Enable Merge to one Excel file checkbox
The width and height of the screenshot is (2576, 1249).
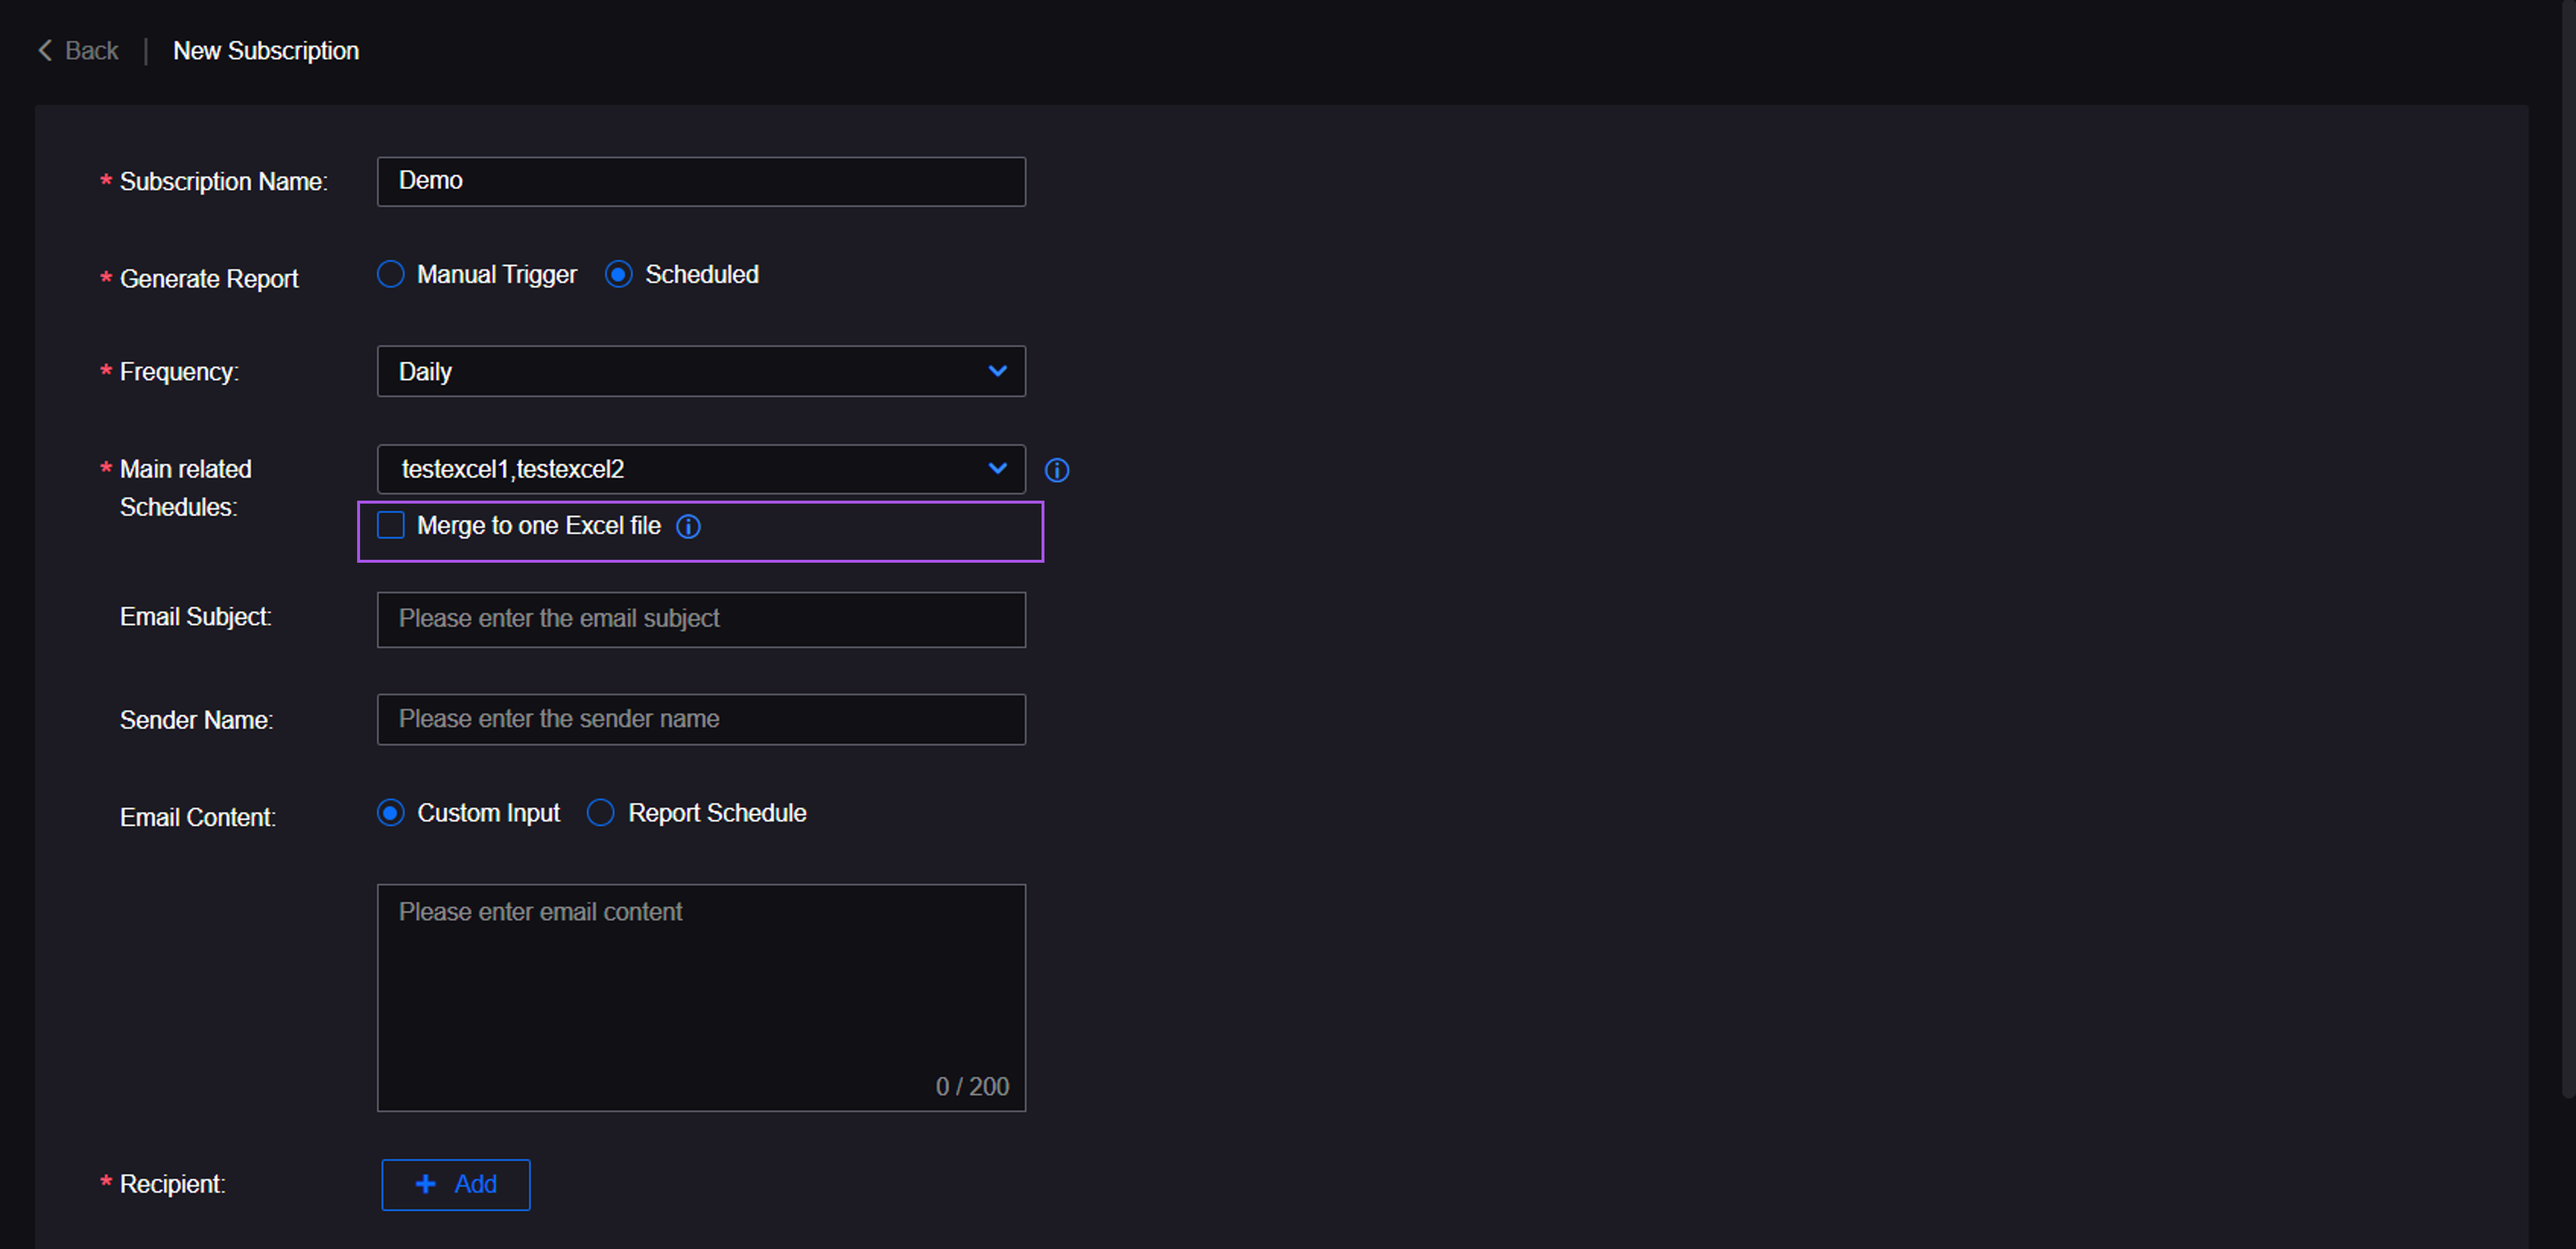pos(390,525)
